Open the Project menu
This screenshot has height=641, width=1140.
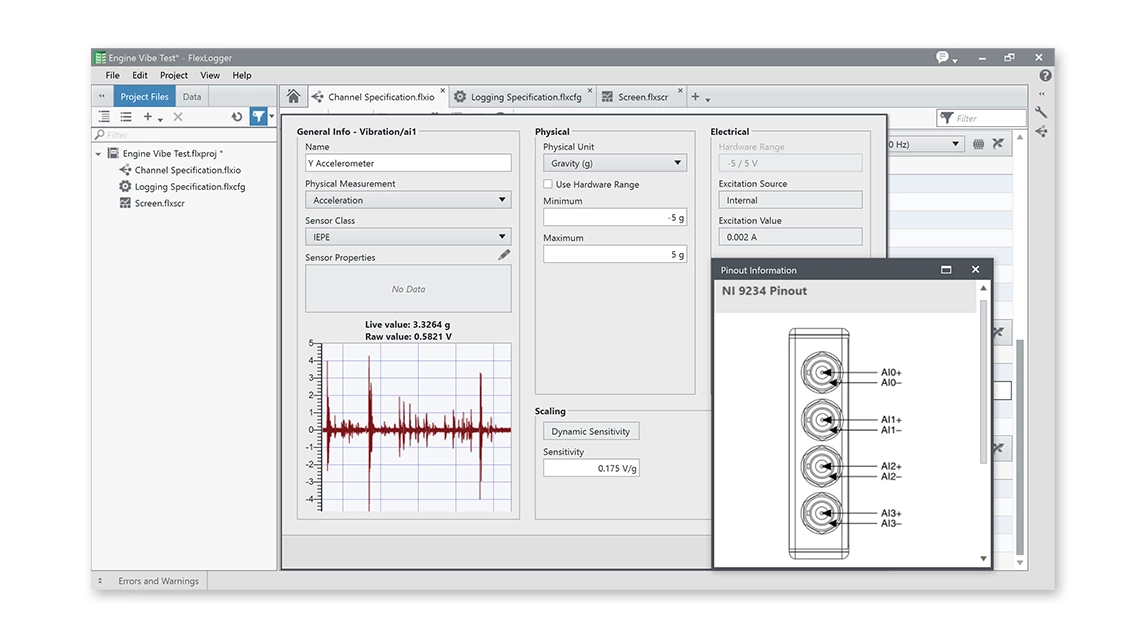tap(174, 76)
